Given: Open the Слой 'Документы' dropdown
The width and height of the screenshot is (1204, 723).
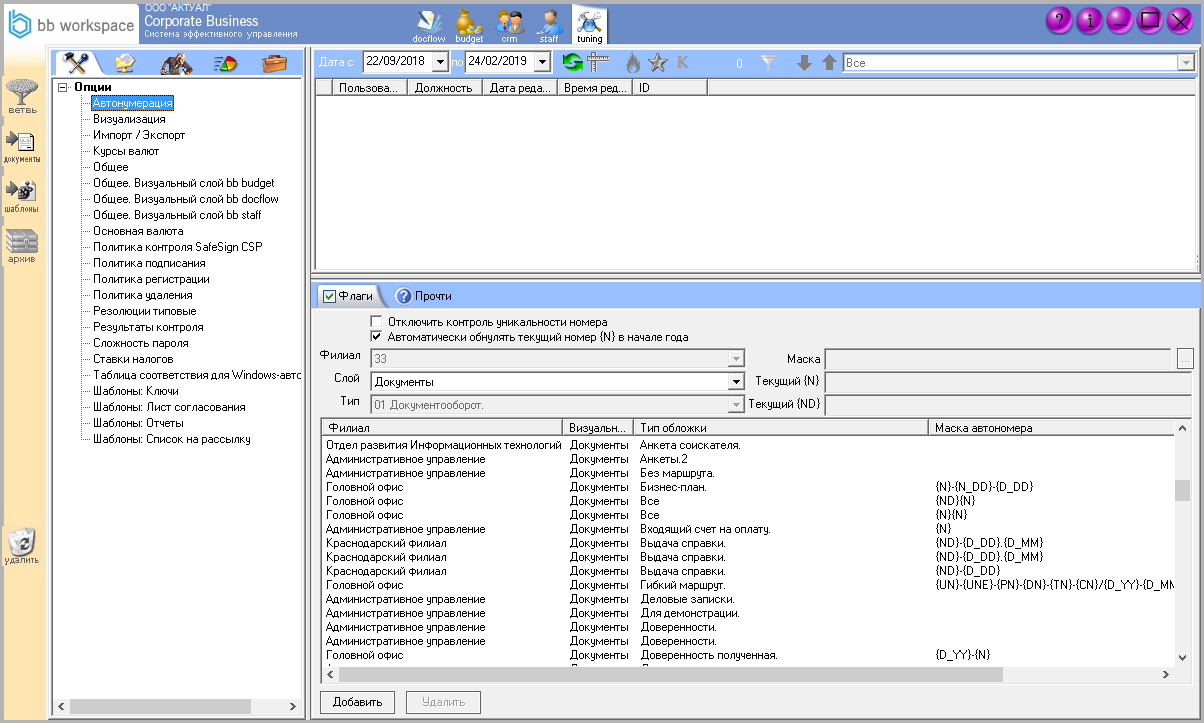Looking at the screenshot, I should coord(736,382).
